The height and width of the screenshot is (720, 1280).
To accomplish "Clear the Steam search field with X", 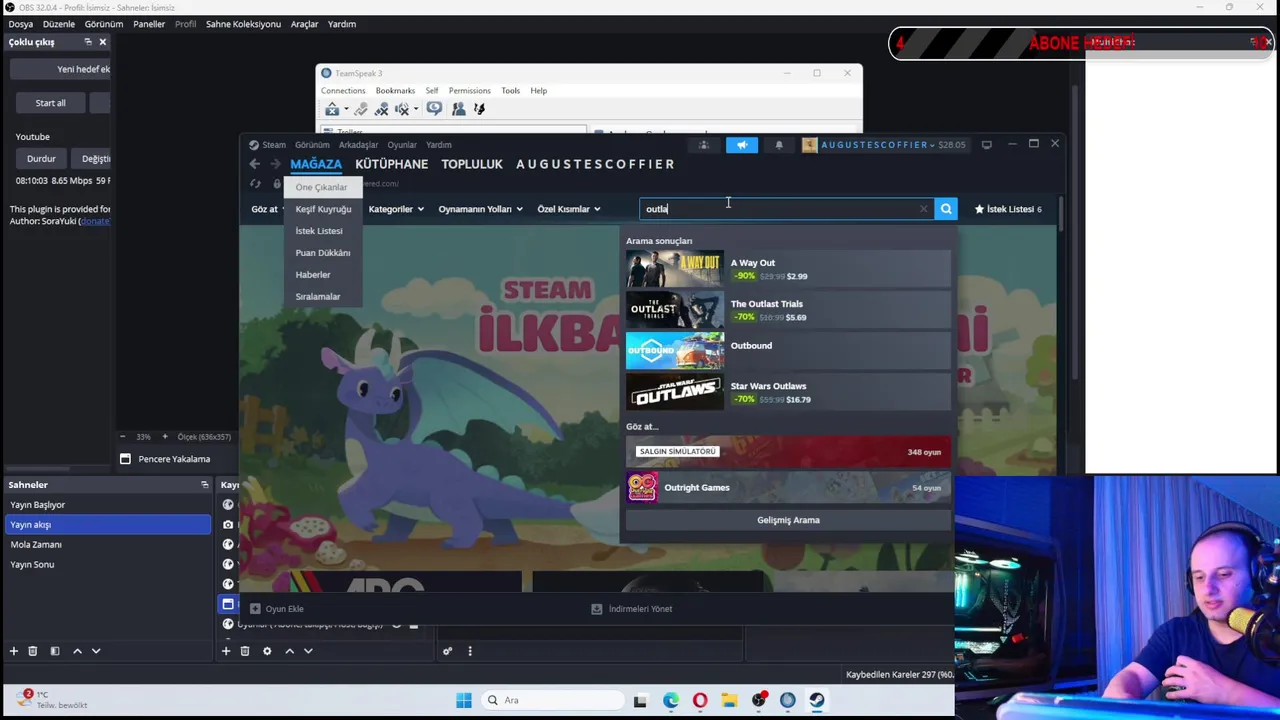I will pyautogui.click(x=923, y=209).
